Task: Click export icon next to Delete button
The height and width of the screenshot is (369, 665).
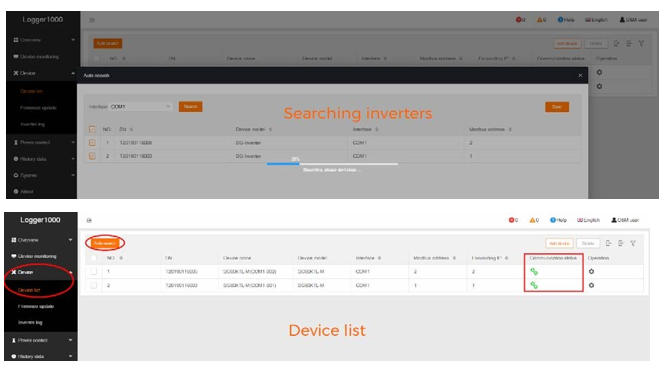Action: point(609,243)
